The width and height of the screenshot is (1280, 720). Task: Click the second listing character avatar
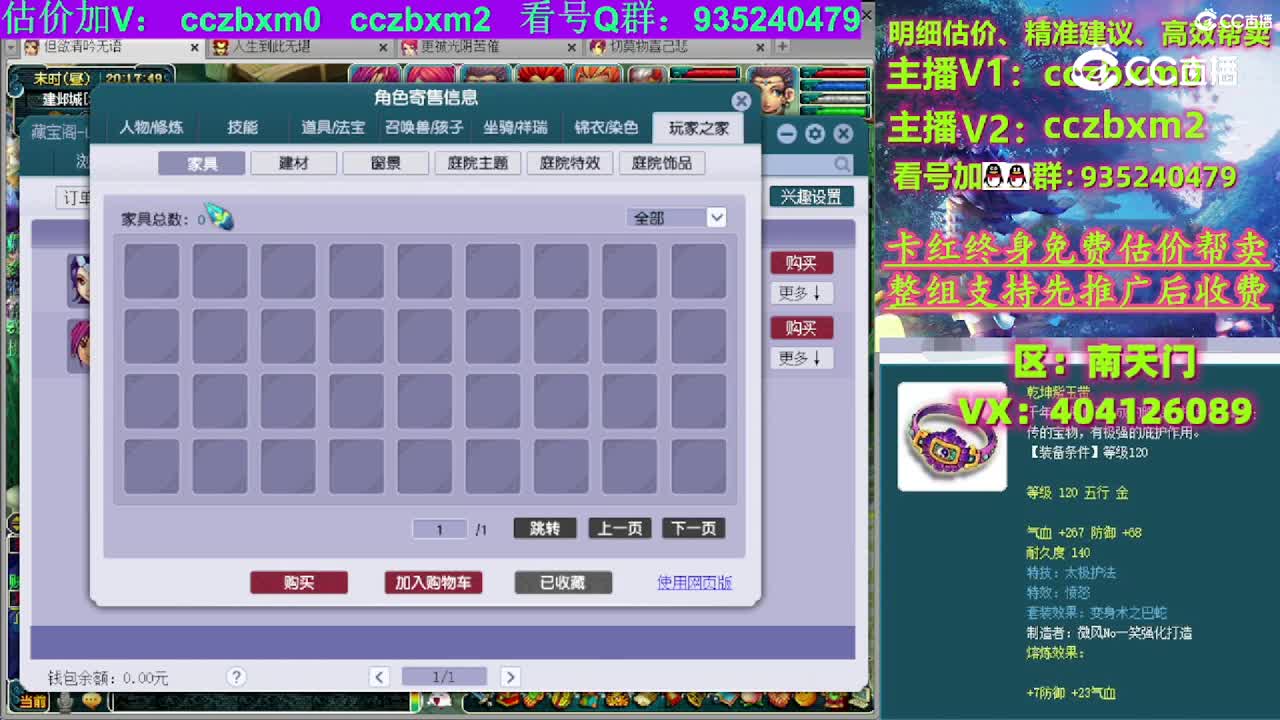click(78, 345)
